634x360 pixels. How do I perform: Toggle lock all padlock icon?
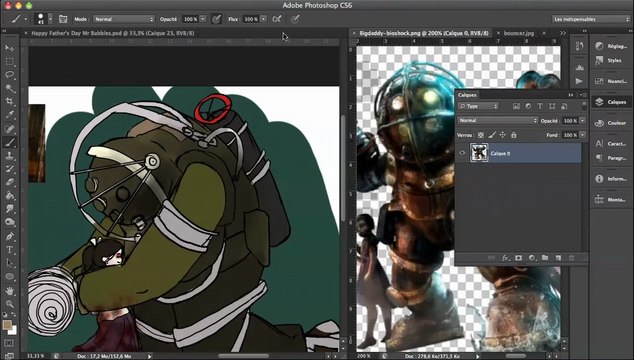514,135
